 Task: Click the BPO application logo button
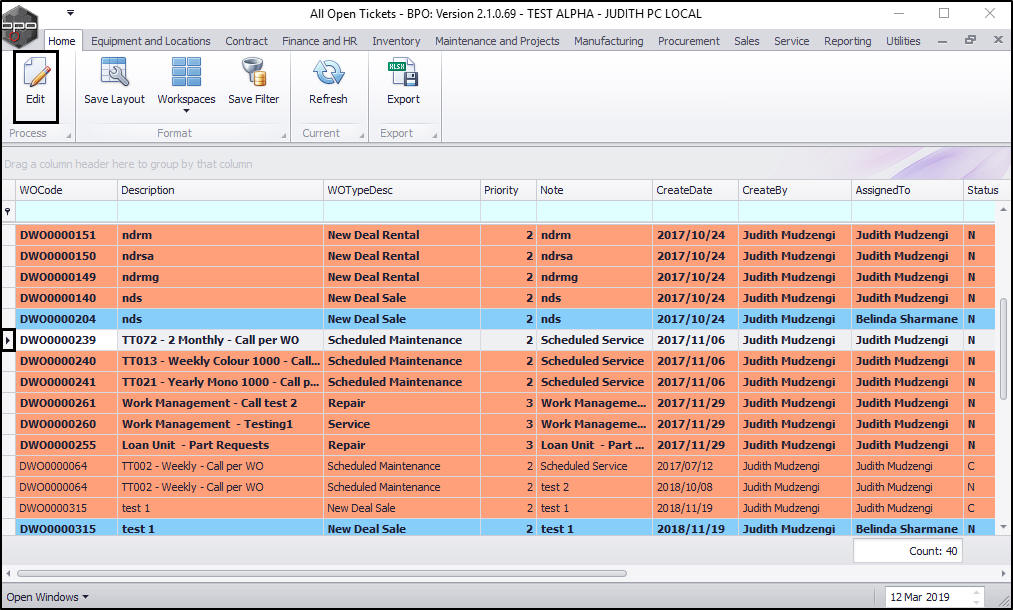[21, 24]
